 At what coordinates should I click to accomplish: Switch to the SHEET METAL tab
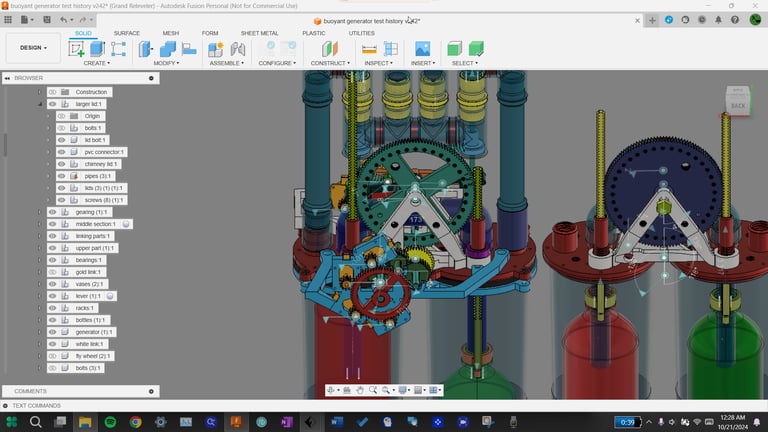(x=259, y=33)
